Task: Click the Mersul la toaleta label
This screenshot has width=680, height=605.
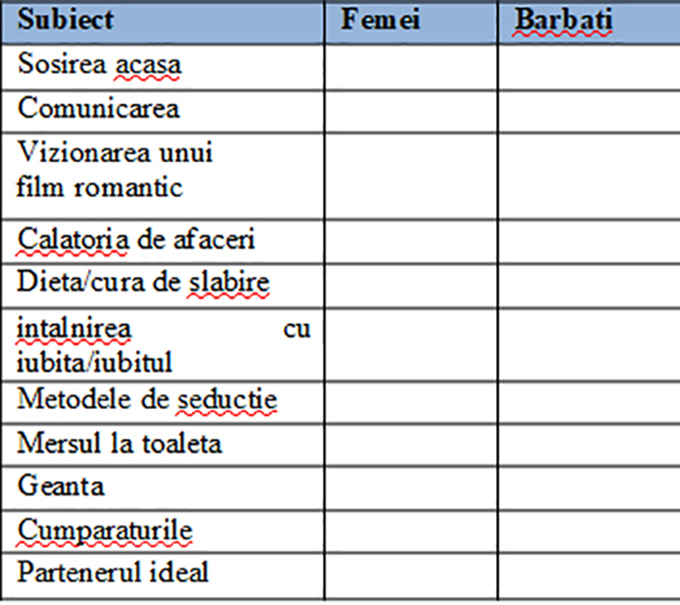Action: (x=120, y=444)
